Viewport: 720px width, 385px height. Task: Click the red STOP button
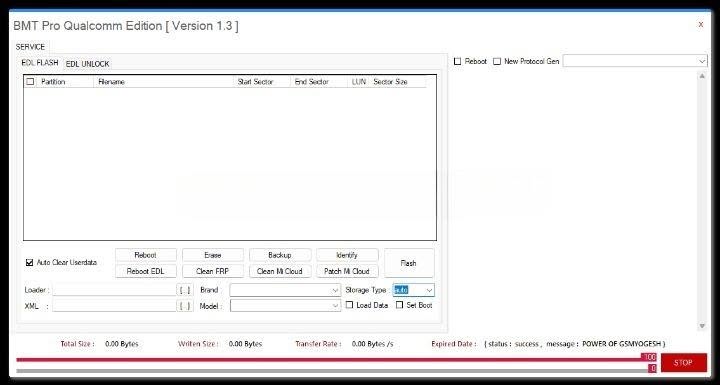coord(683,363)
